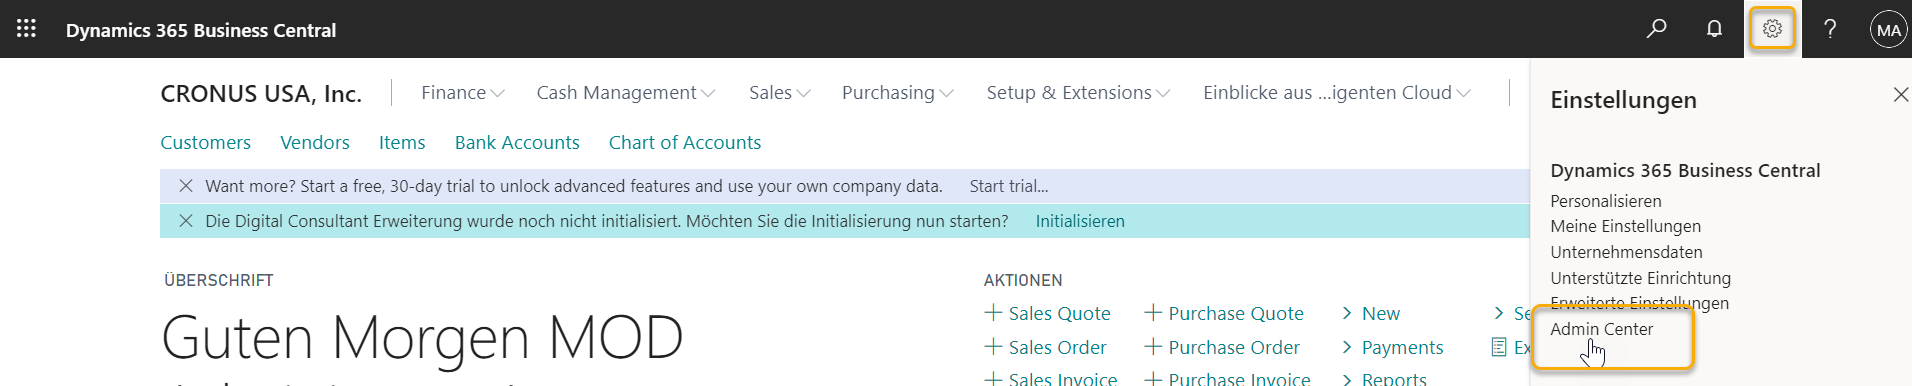
Task: Expand the Cash Management menu
Action: pyautogui.click(x=626, y=93)
